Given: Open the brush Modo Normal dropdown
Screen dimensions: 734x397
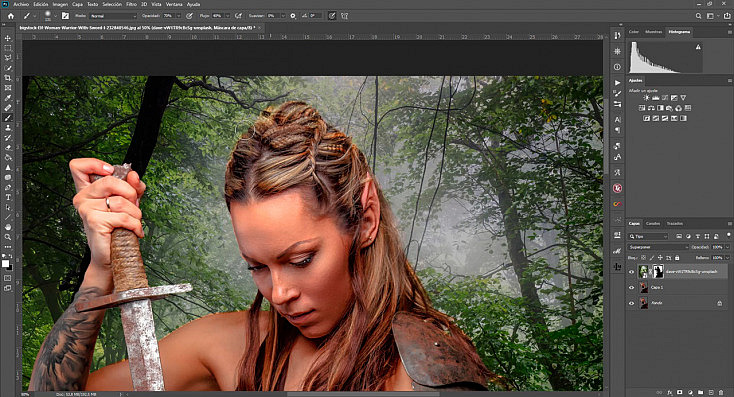Looking at the screenshot, I should coord(113,16).
